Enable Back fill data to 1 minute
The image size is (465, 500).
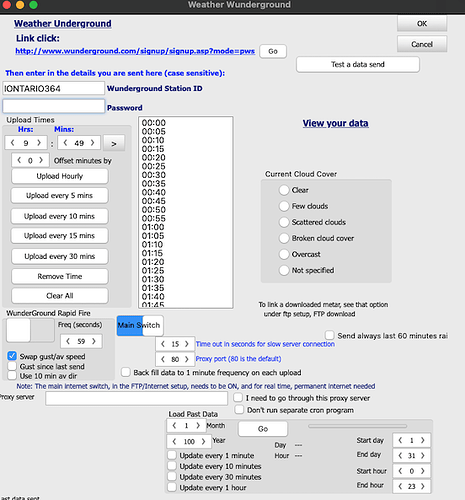click(x=126, y=372)
